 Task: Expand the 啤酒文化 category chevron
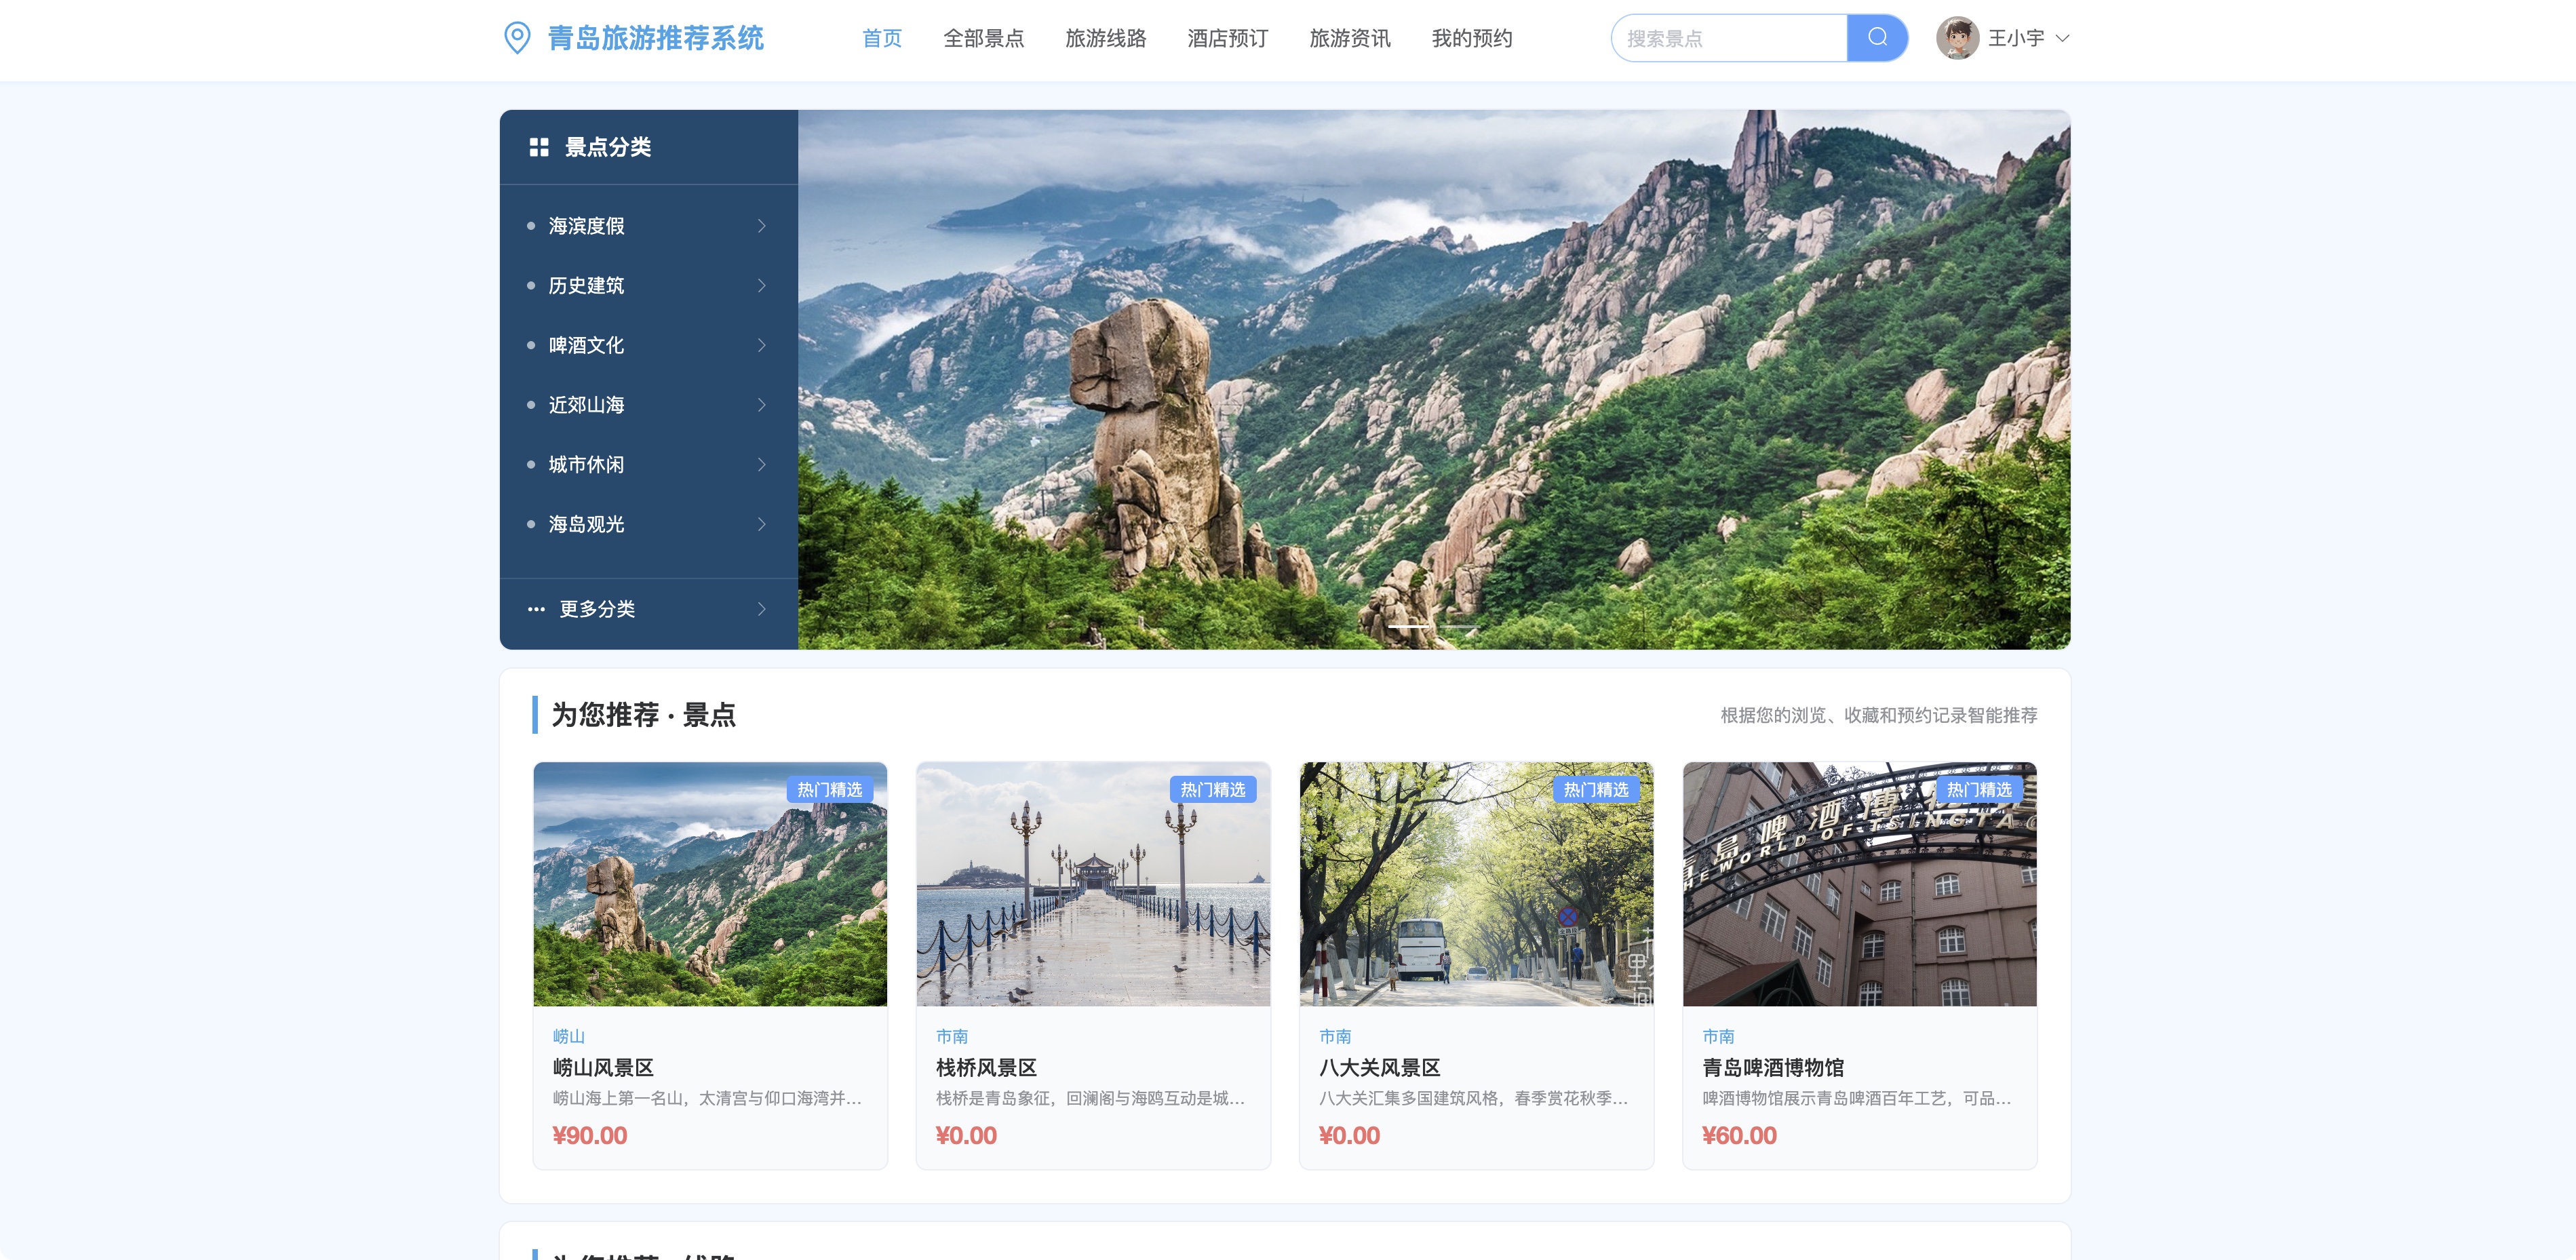[x=762, y=345]
